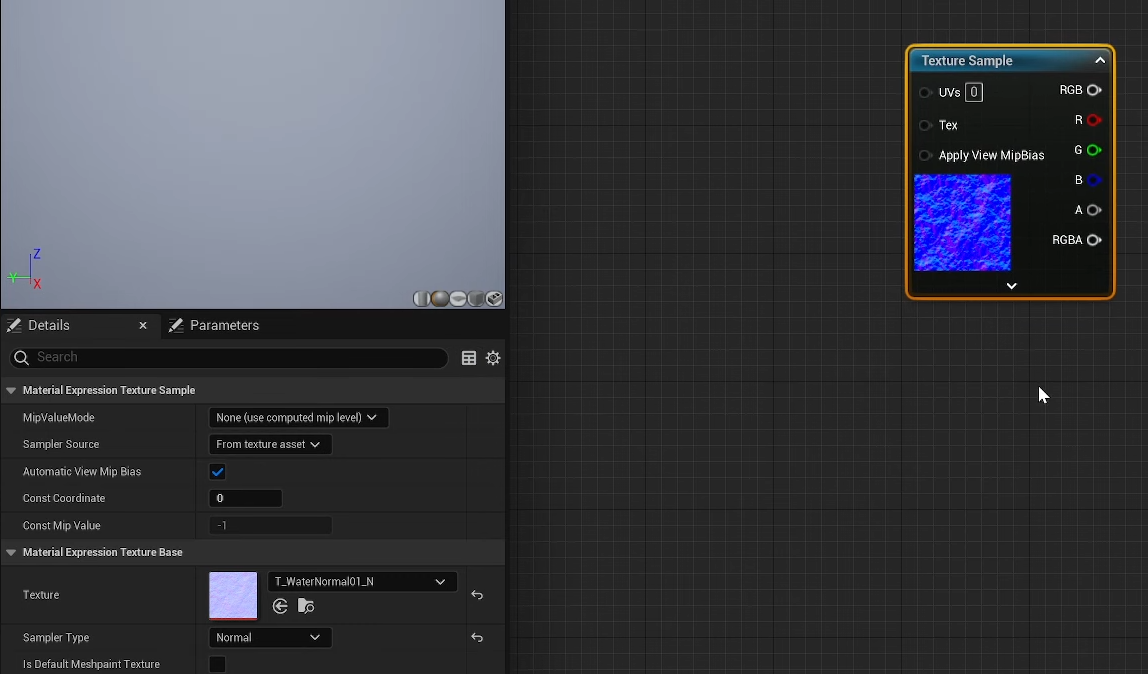Click the node's blue normal map preview
The width and height of the screenshot is (1148, 674).
[962, 222]
